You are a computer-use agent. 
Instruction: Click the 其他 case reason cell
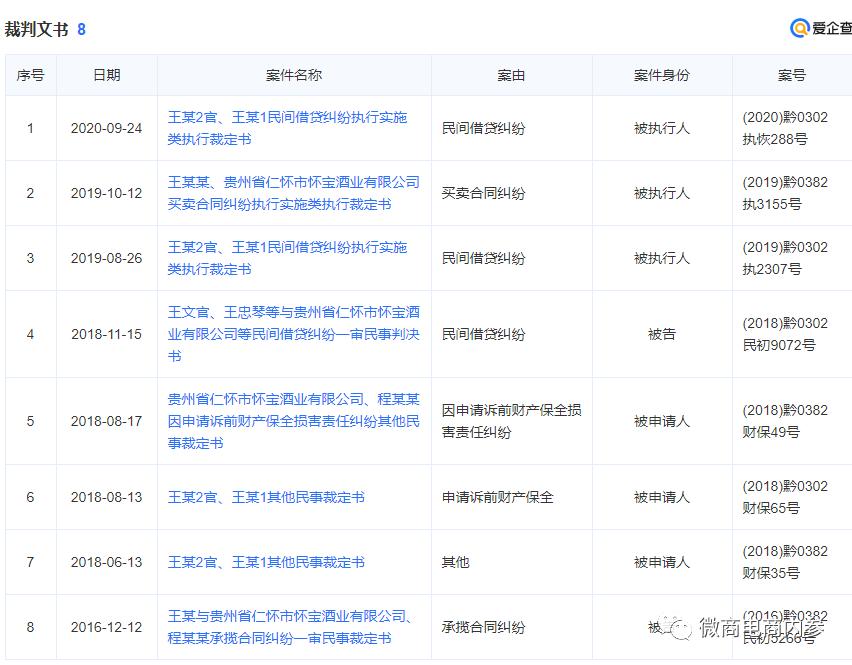[455, 562]
